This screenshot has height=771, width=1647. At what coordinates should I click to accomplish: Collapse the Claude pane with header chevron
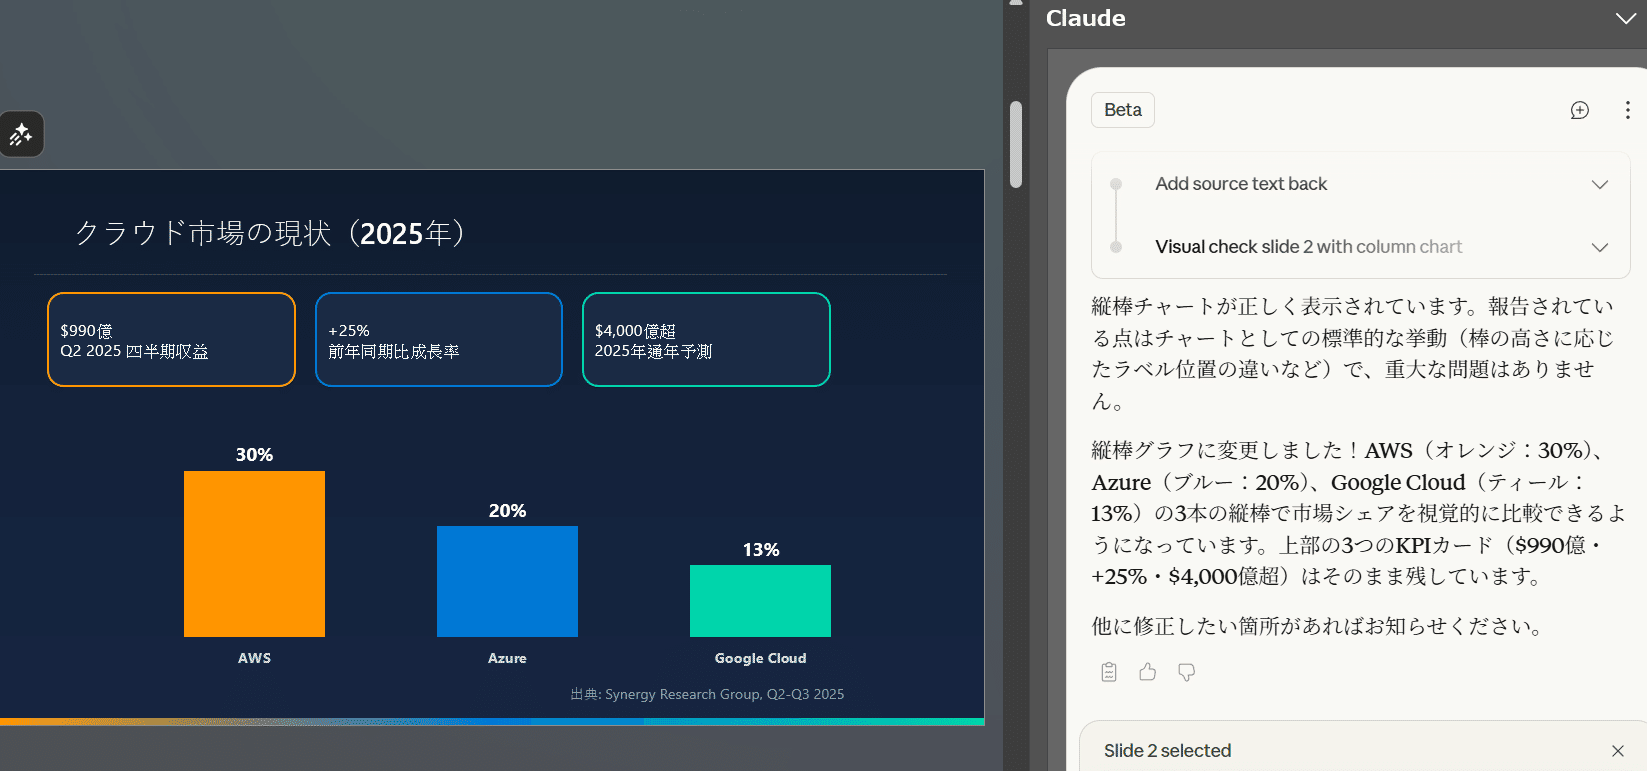tap(1625, 19)
